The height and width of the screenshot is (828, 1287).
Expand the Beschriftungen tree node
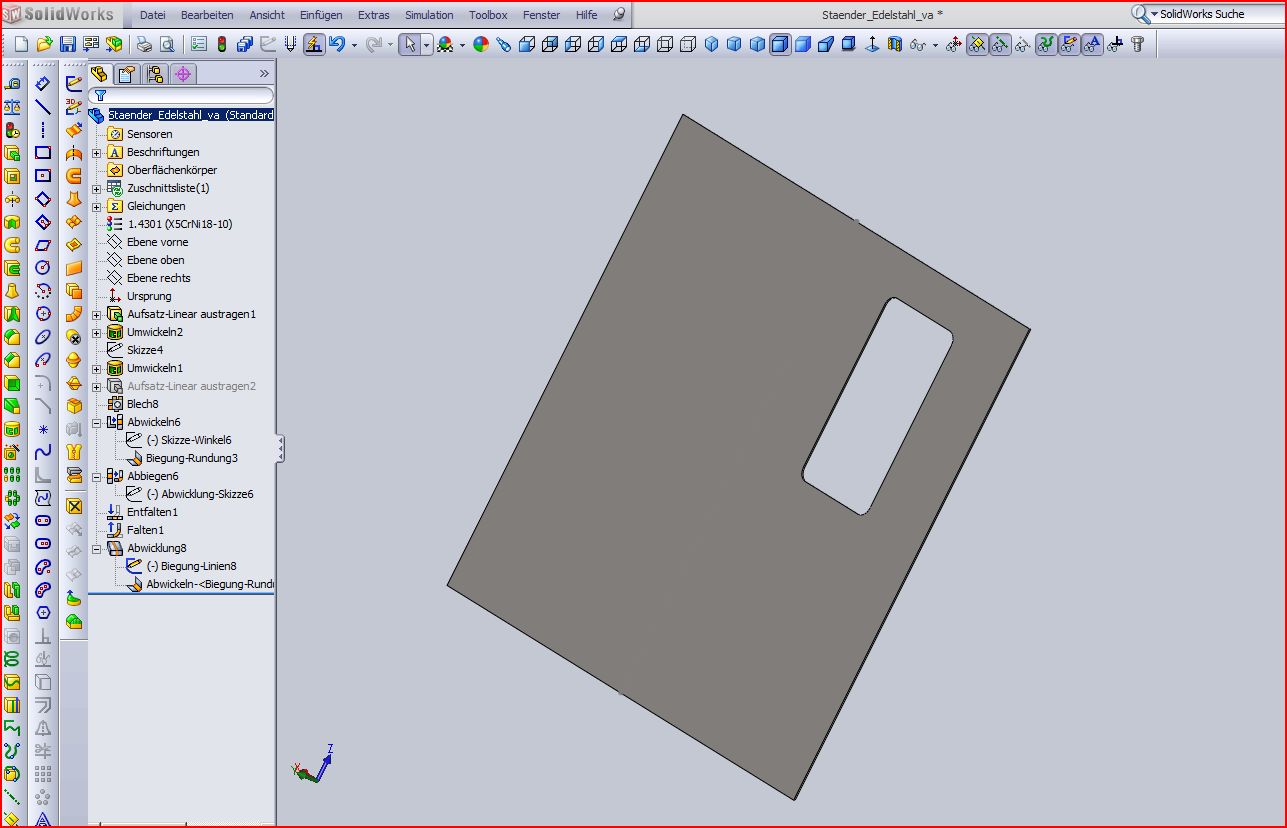(97, 152)
